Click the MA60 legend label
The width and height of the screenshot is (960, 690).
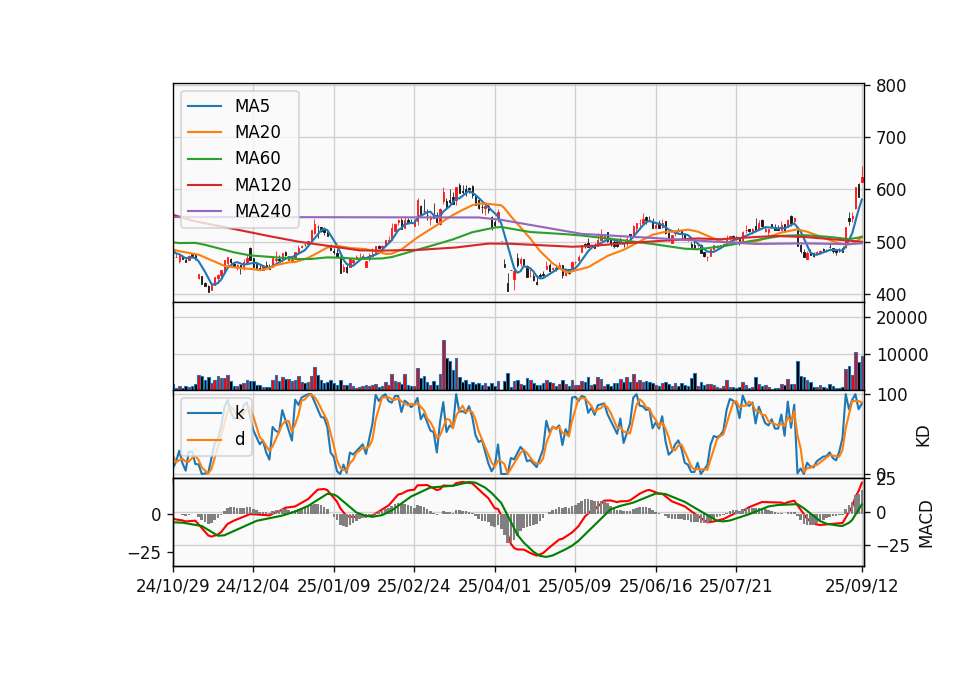pos(257,159)
